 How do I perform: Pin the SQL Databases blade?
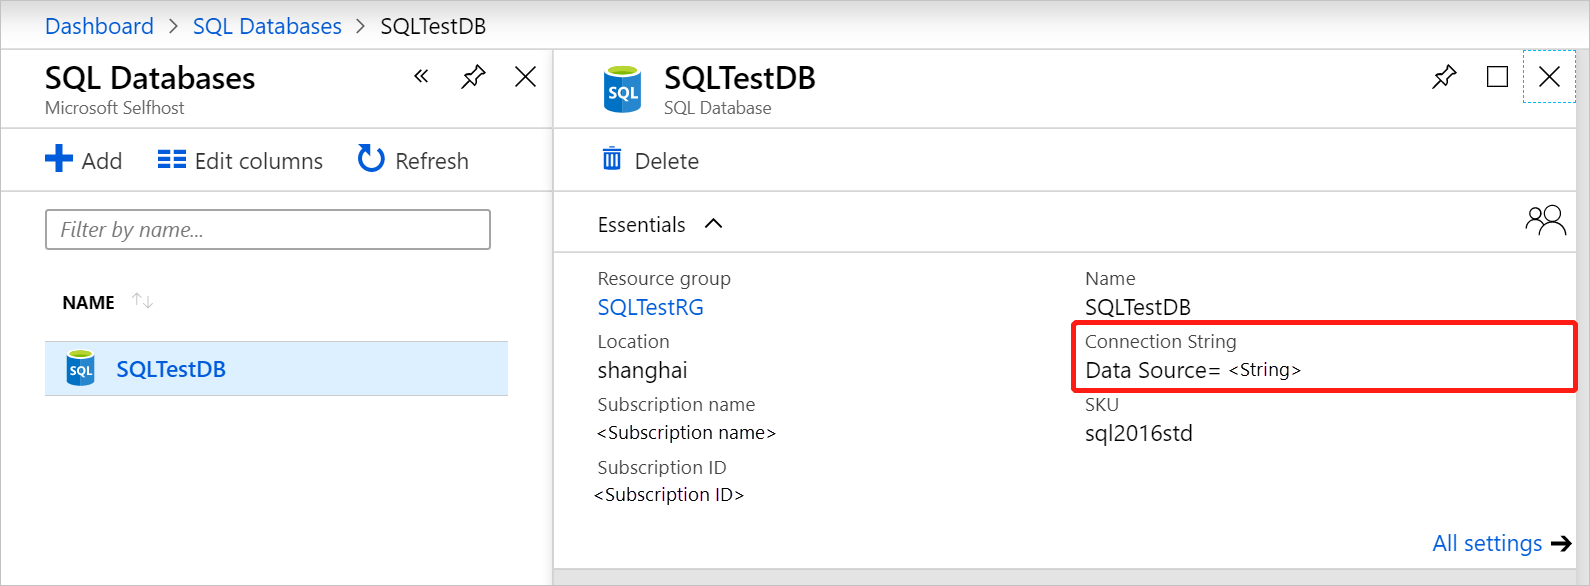473,76
